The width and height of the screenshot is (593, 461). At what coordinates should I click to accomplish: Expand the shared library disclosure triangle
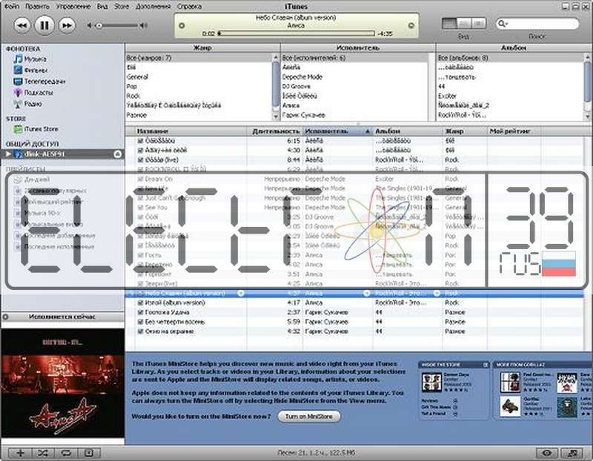tap(8, 154)
